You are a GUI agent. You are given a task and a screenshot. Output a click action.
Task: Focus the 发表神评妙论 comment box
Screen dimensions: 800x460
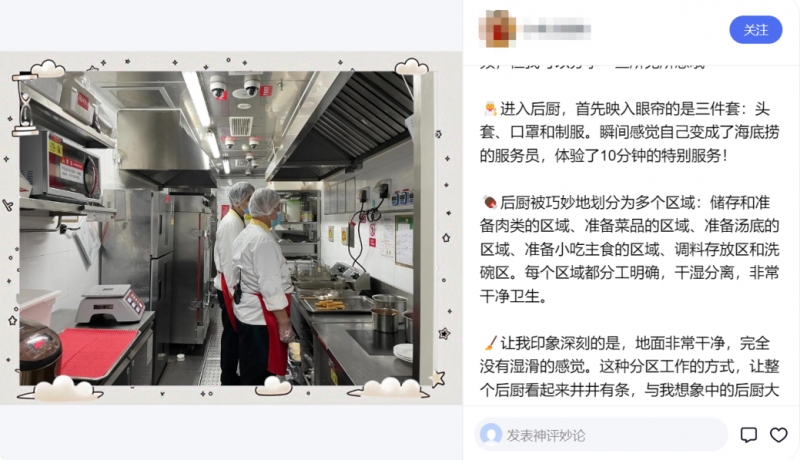pyautogui.click(x=601, y=435)
